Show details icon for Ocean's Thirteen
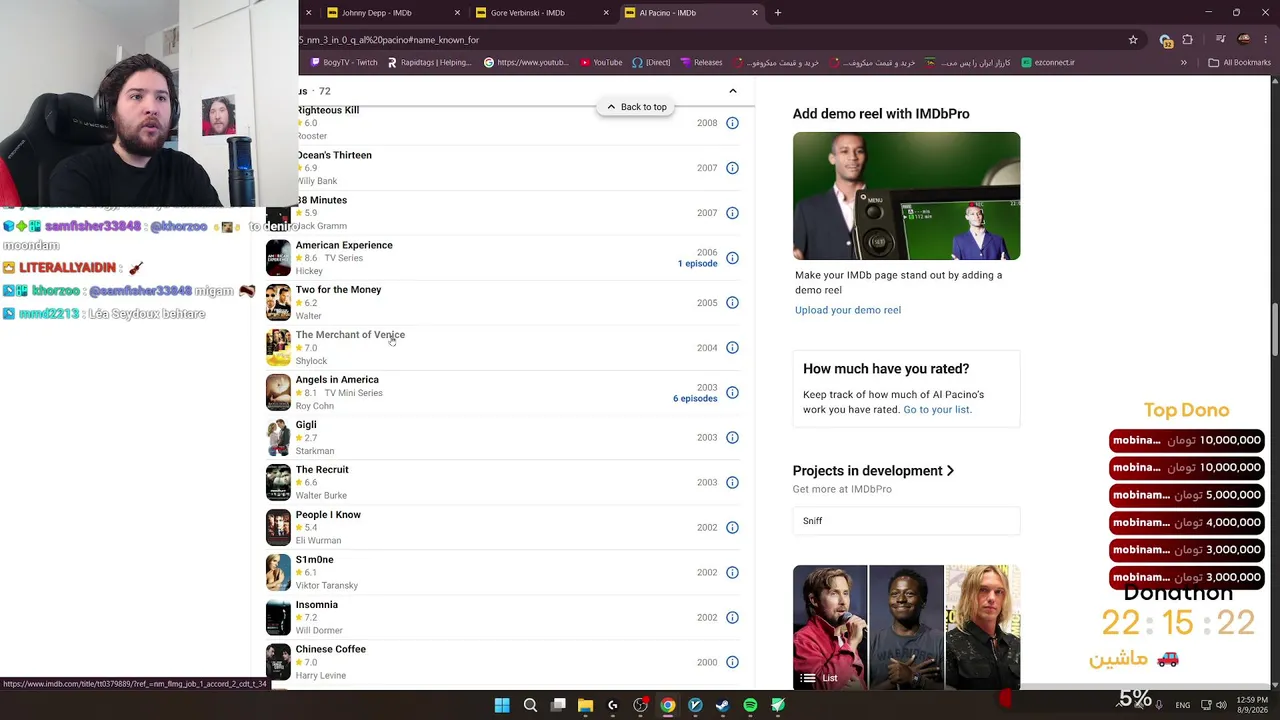 coord(732,168)
